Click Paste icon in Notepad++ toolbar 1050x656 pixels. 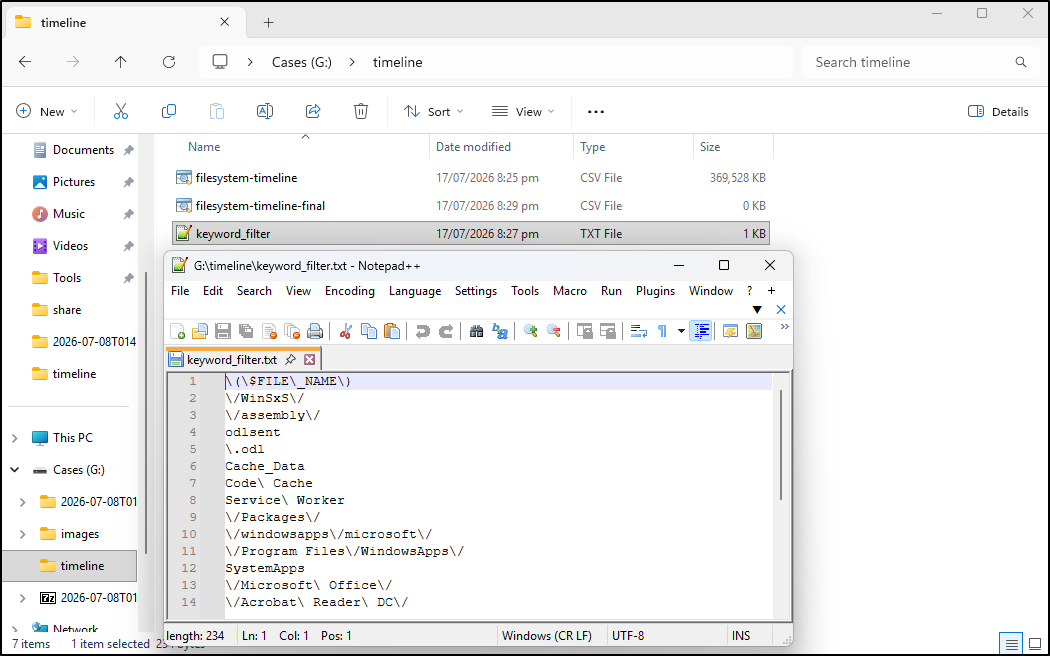pos(392,331)
